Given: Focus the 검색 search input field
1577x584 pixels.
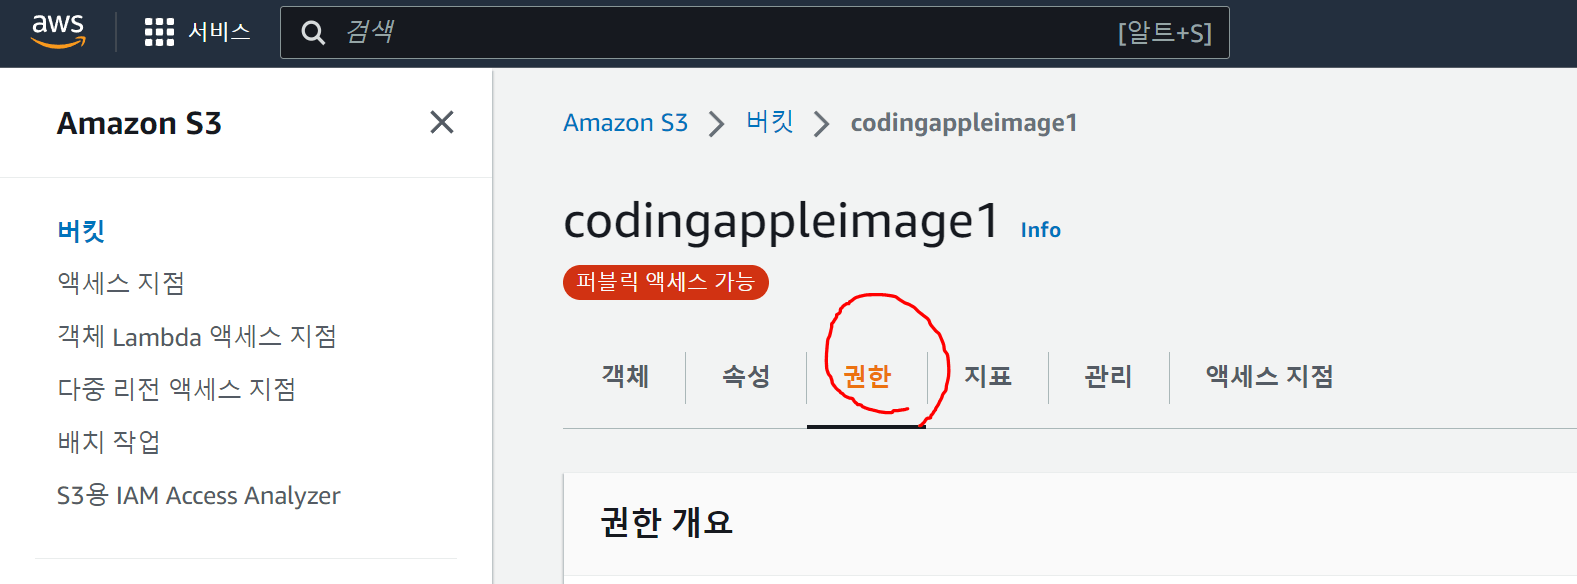Looking at the screenshot, I should tap(754, 33).
